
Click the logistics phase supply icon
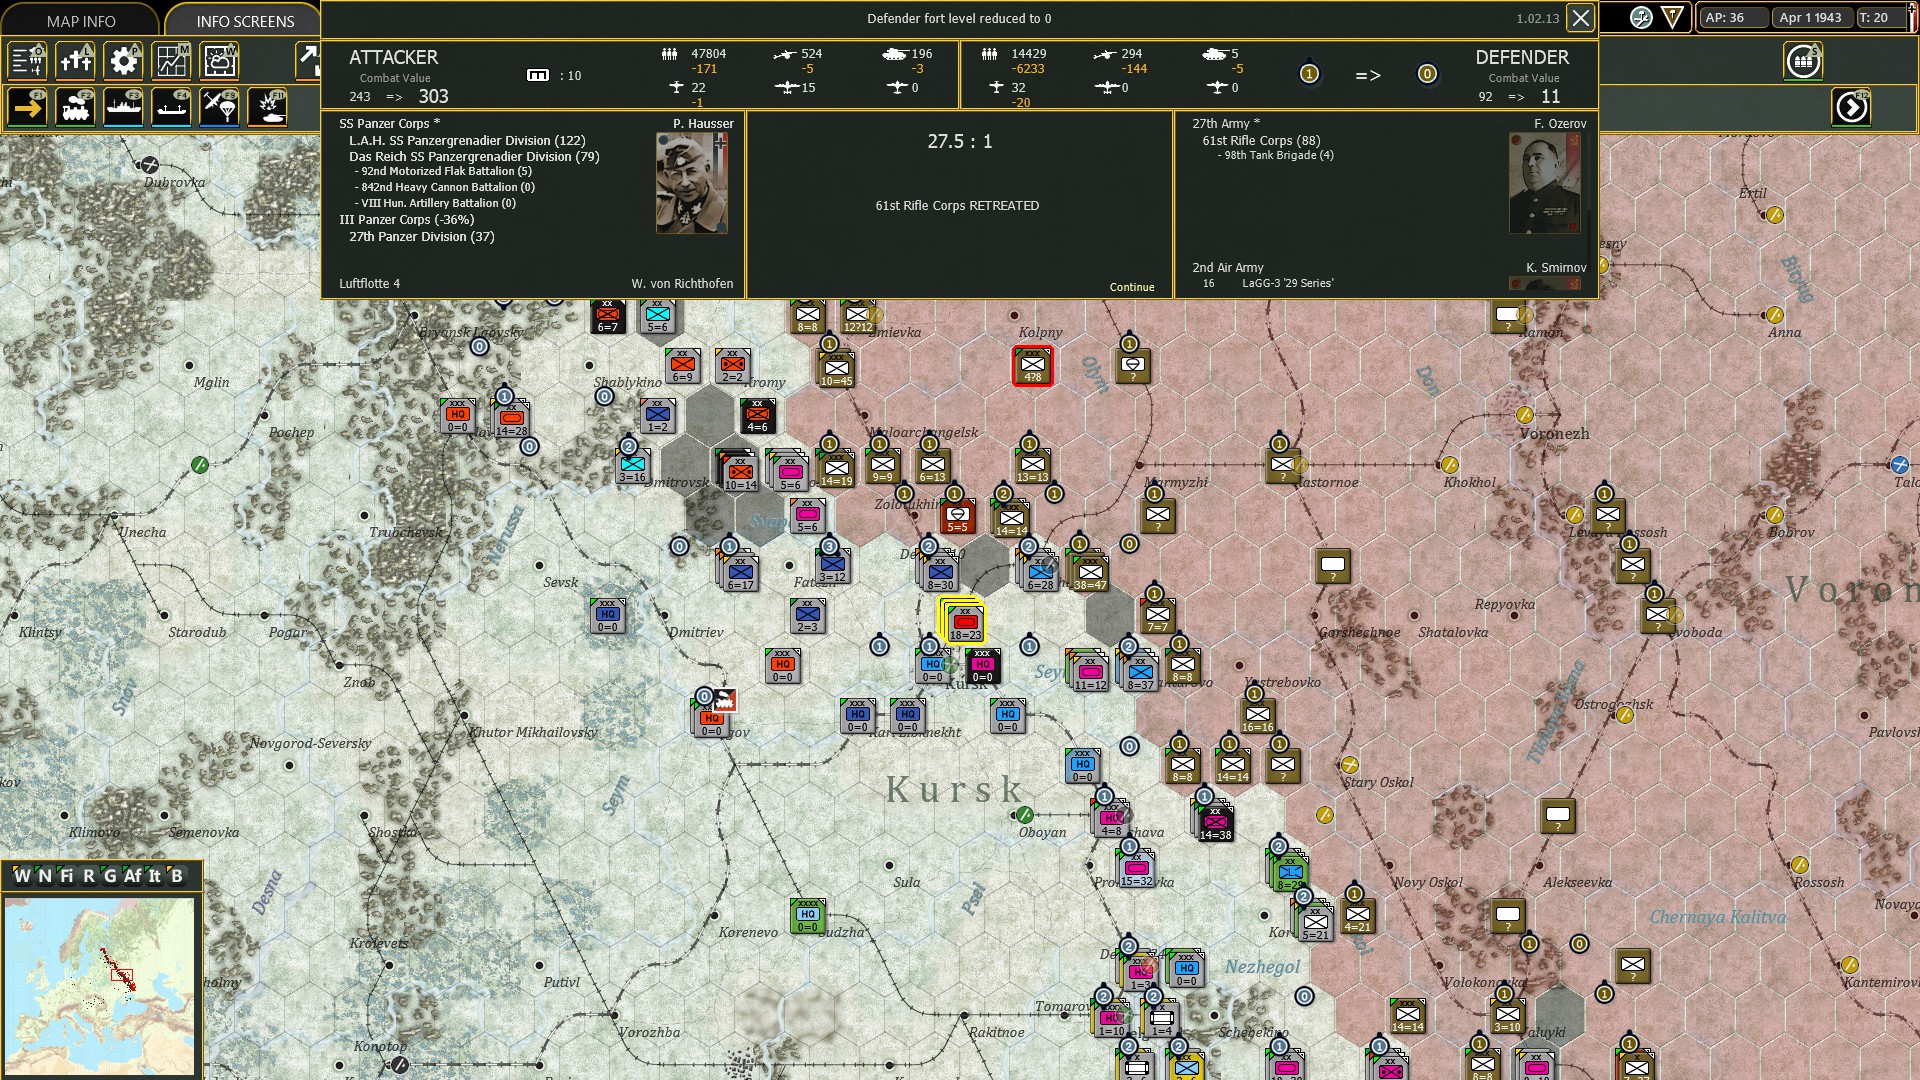point(1803,61)
